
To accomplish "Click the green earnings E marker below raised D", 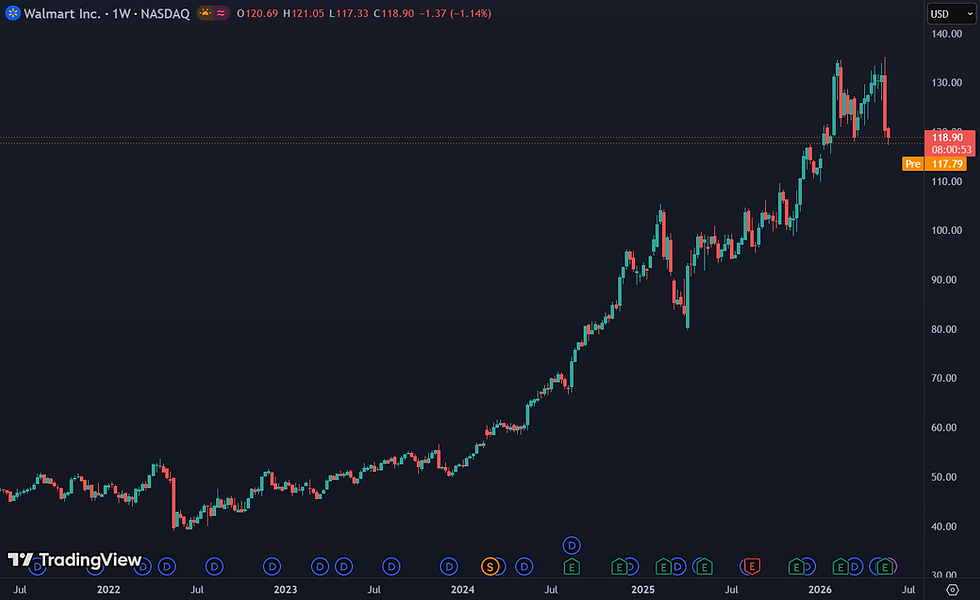I will pos(572,567).
